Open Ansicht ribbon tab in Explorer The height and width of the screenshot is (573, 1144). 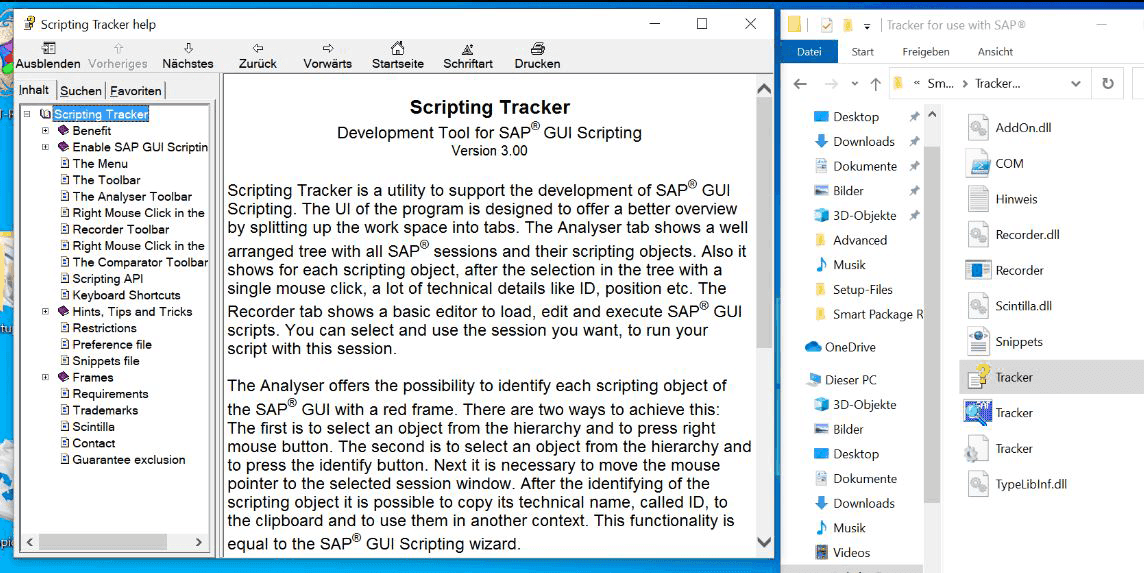[995, 52]
